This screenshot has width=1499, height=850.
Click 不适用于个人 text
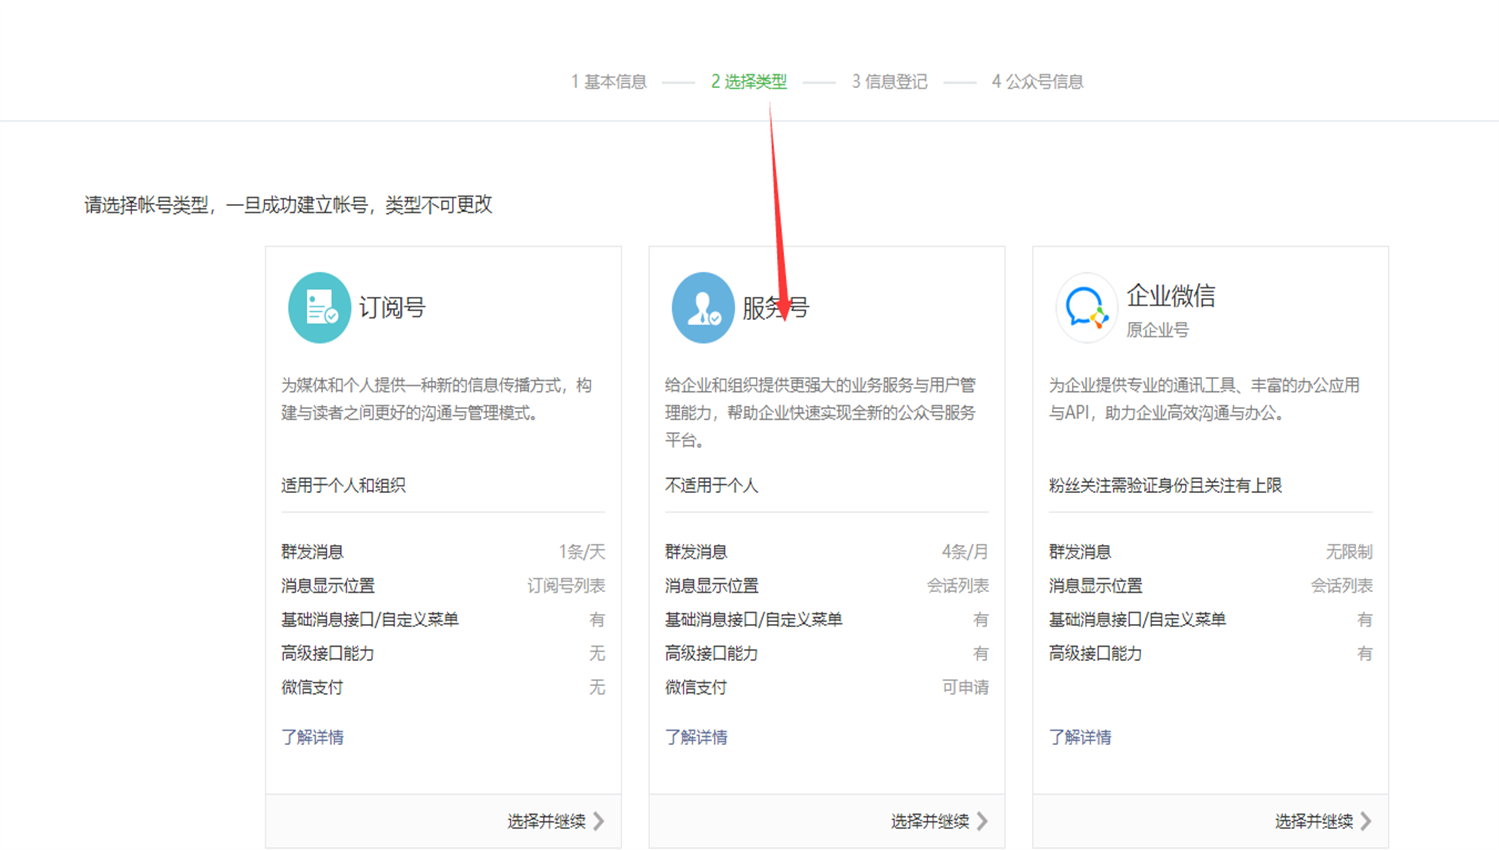712,485
